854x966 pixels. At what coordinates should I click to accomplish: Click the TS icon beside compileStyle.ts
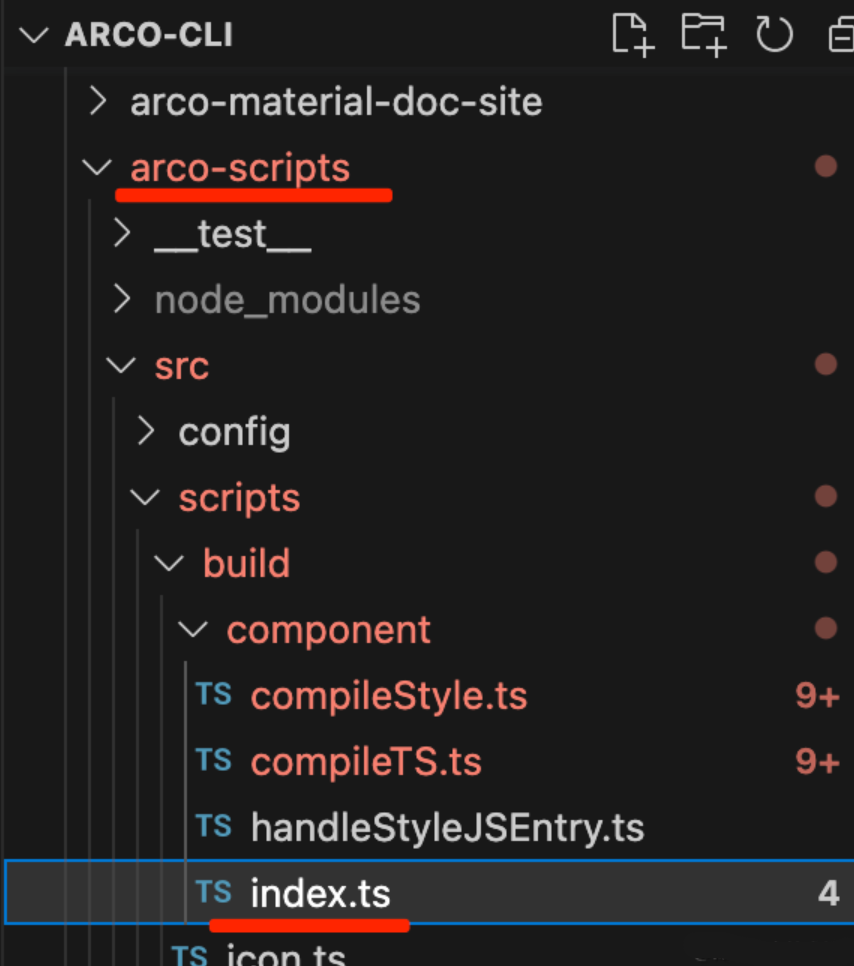point(214,695)
